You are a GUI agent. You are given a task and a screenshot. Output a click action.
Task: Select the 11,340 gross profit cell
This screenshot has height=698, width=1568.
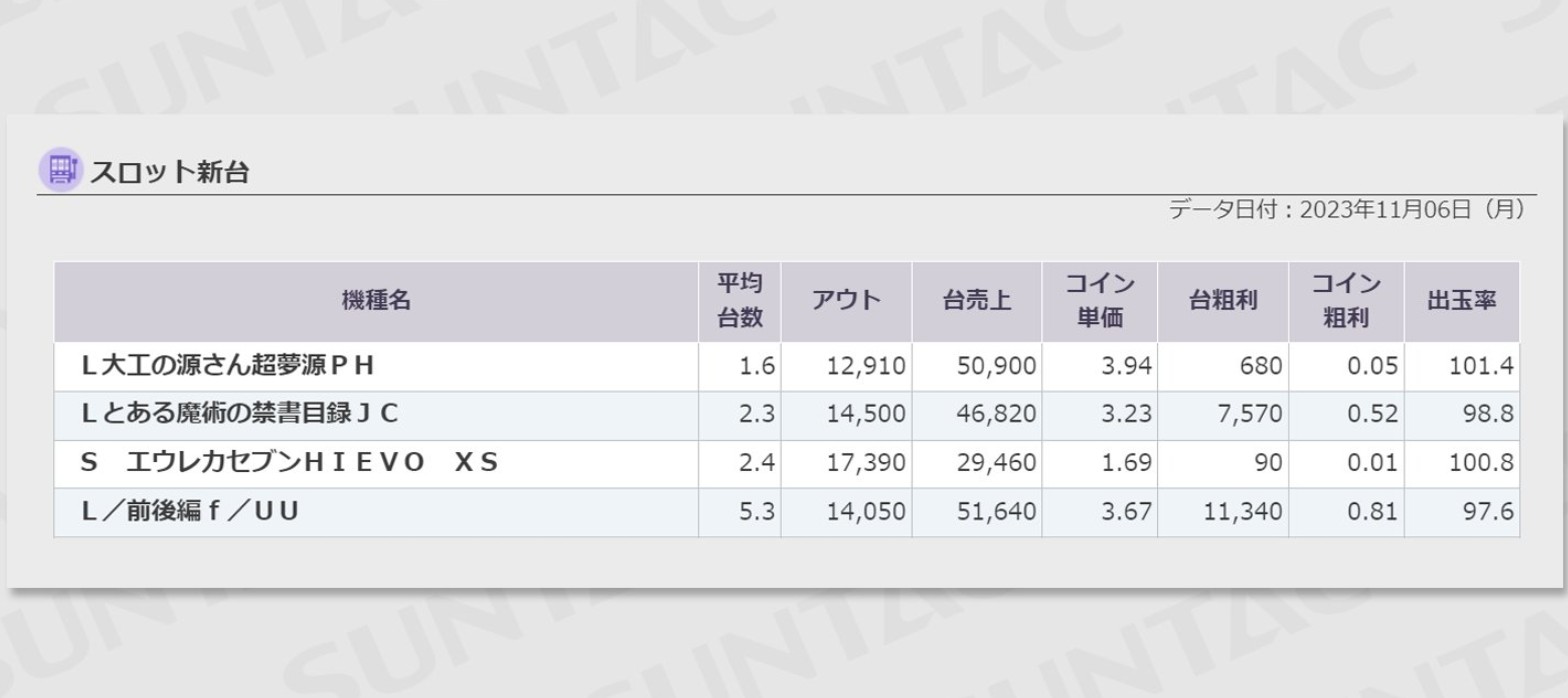[x=1223, y=513]
